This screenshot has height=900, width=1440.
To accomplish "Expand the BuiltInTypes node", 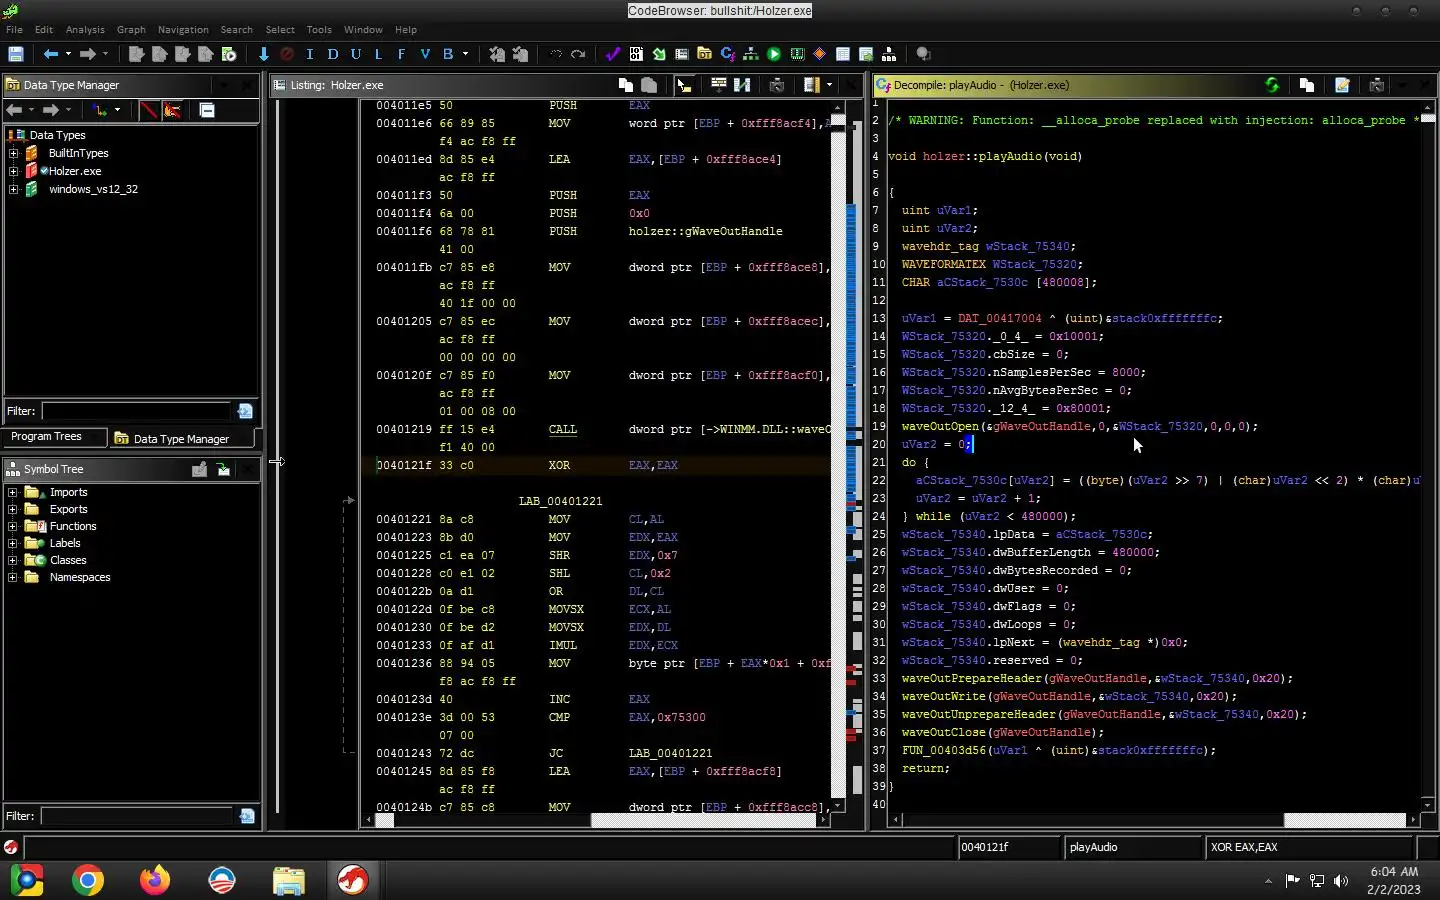I will (x=13, y=153).
